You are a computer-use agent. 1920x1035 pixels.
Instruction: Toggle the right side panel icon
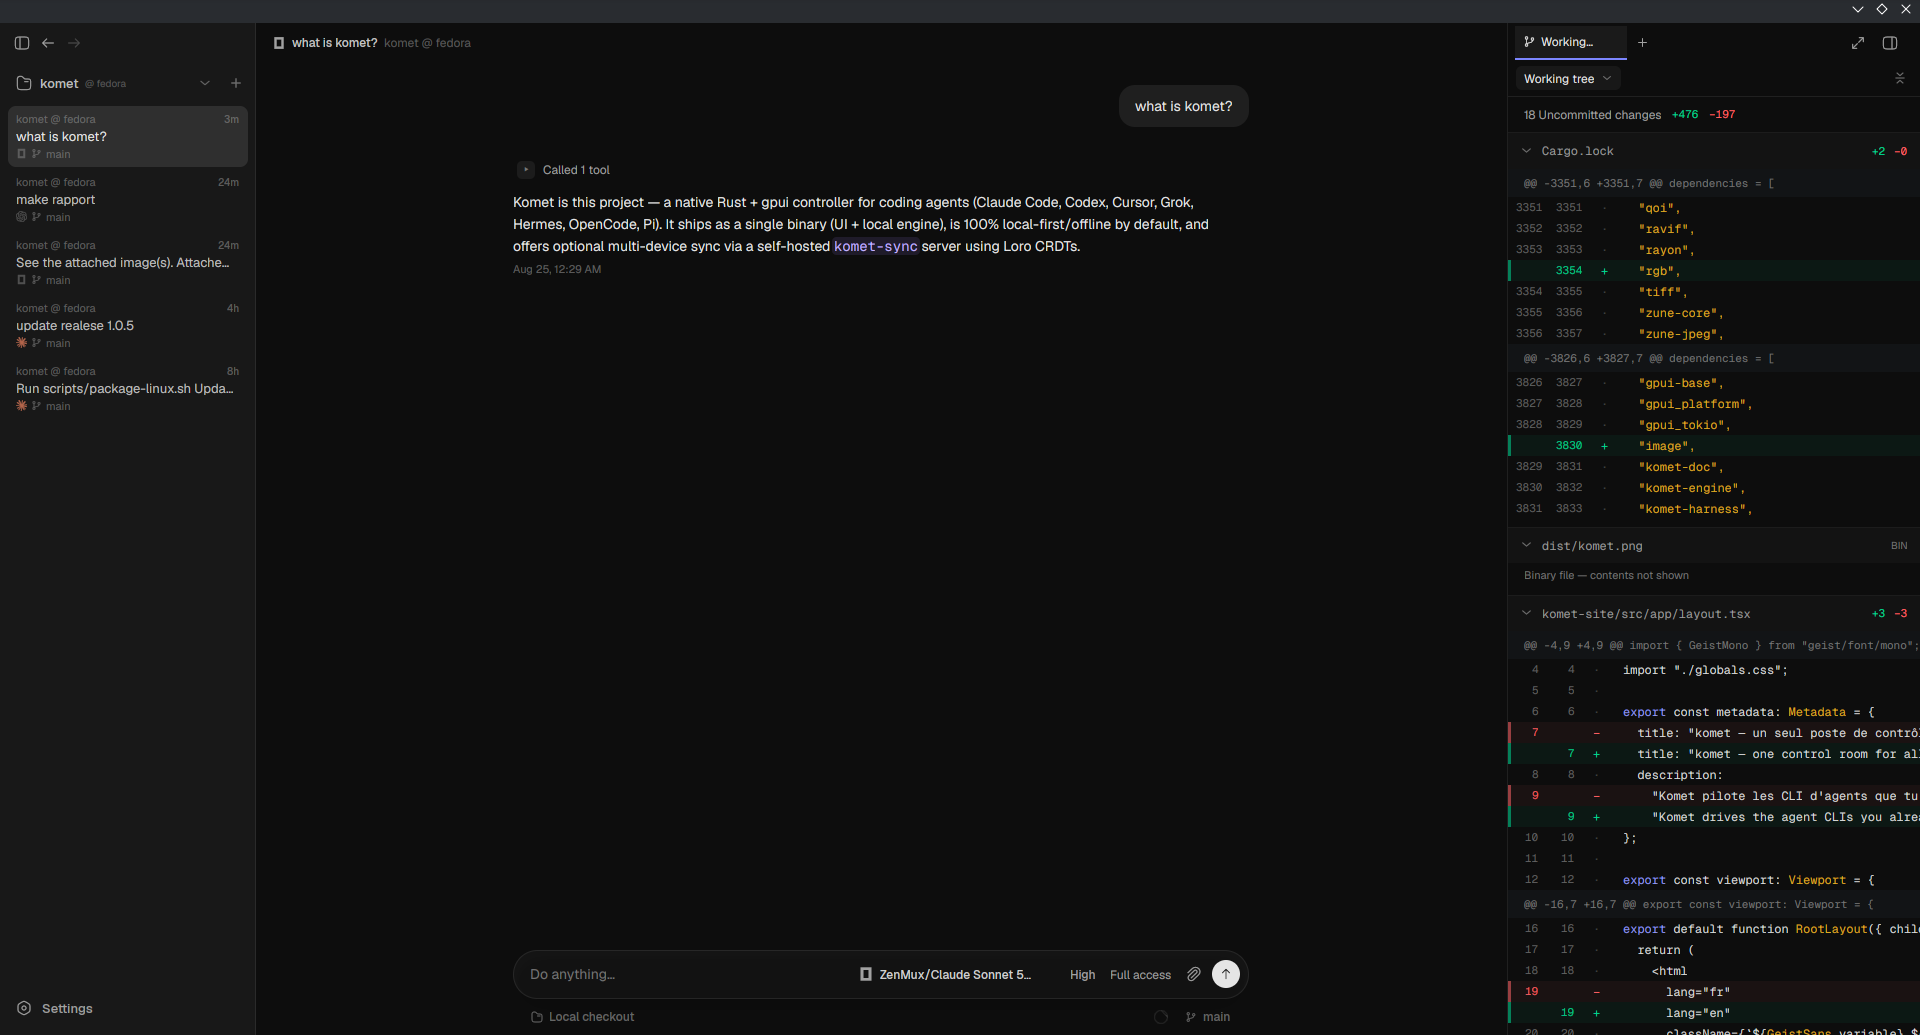[1890, 43]
